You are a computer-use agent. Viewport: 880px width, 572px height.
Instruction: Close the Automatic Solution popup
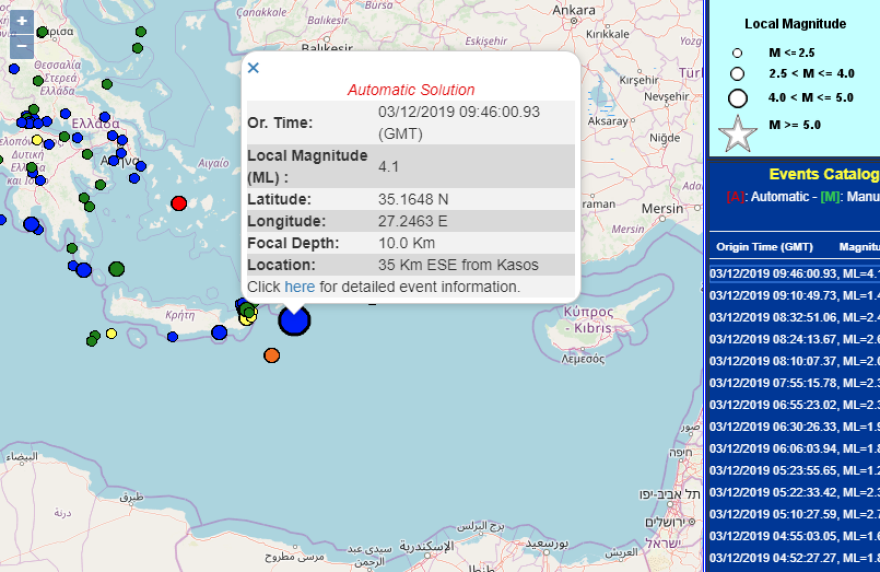pyautogui.click(x=253, y=68)
